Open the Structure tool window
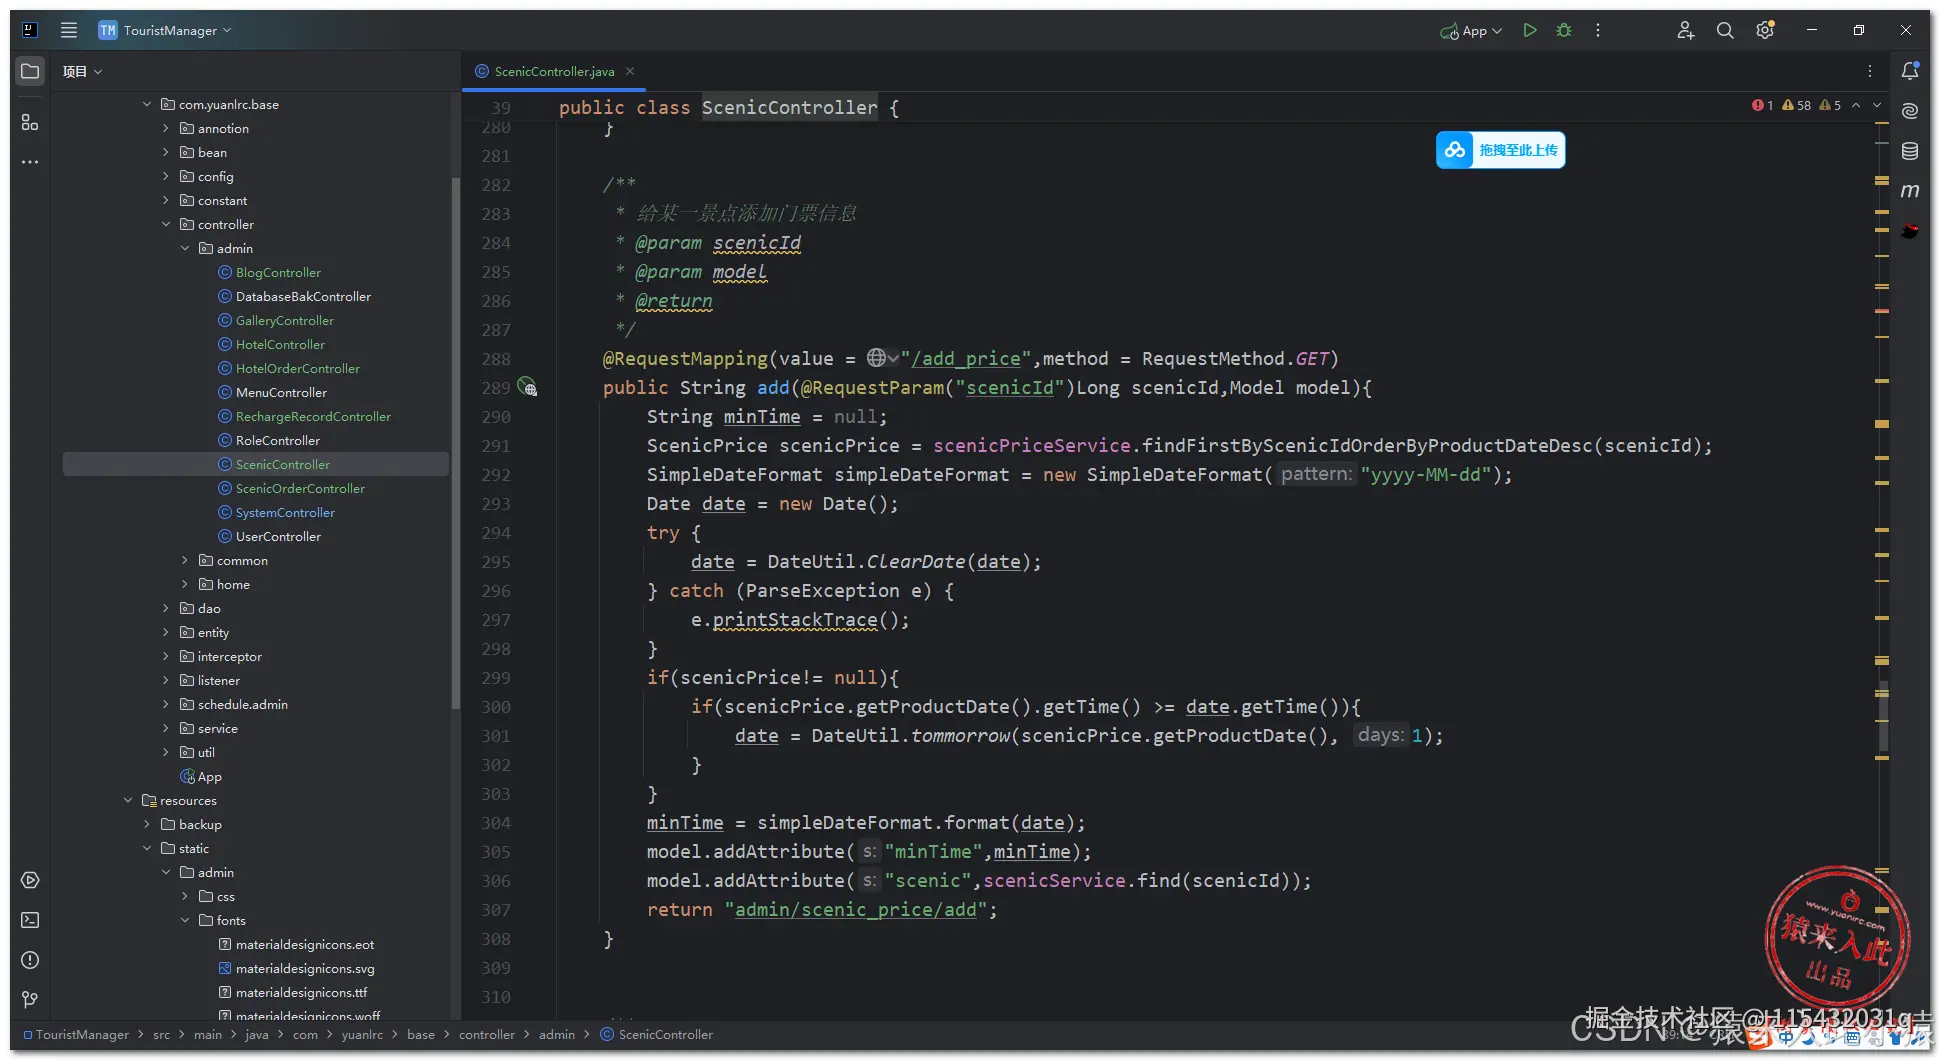 30,122
